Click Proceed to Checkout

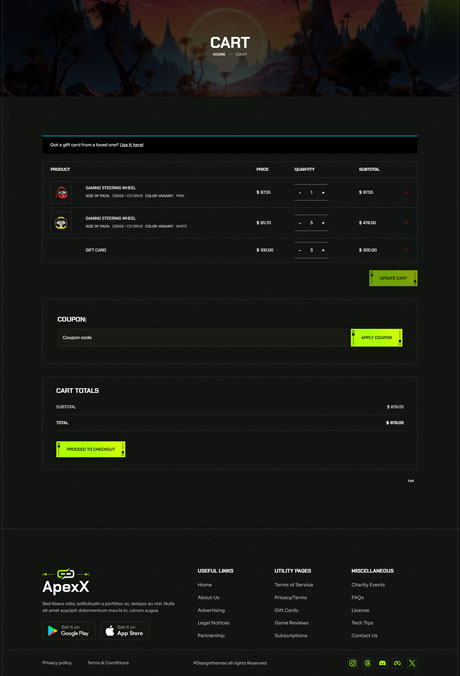coord(91,449)
